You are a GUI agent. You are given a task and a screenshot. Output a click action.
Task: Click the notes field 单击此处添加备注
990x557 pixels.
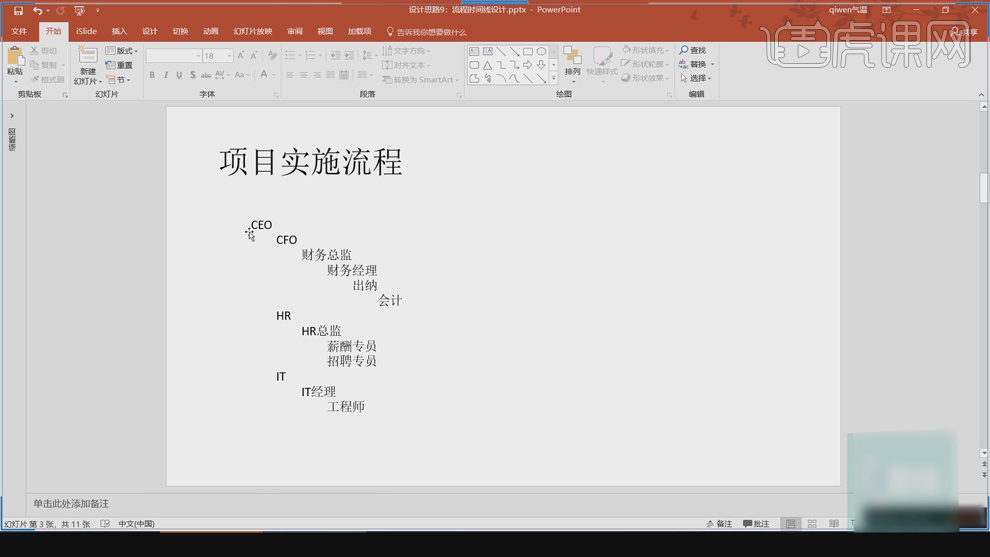click(x=71, y=504)
